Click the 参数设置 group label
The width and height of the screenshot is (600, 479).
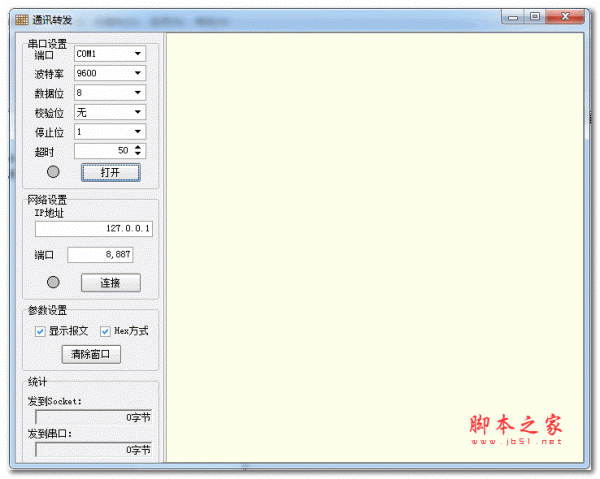click(x=47, y=310)
